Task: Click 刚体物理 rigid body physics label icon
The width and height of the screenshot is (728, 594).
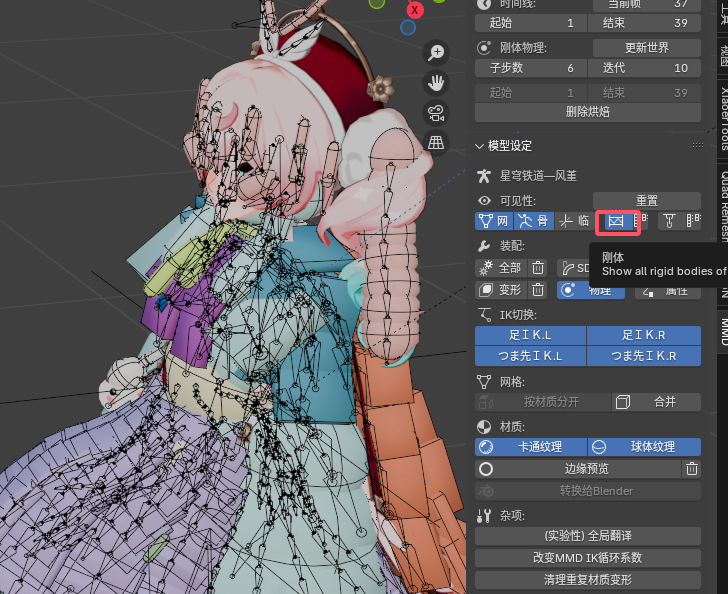Action: 484,48
